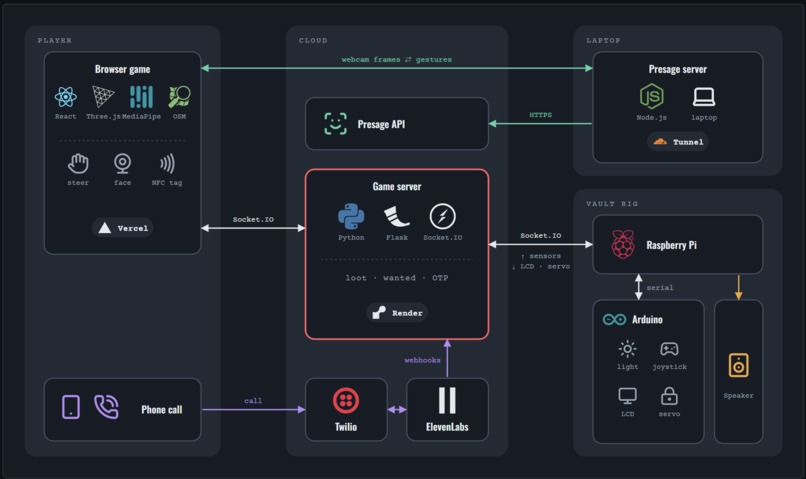This screenshot has height=479, width=806.
Task: Click the Presage API face-scan icon
Action: (x=335, y=124)
